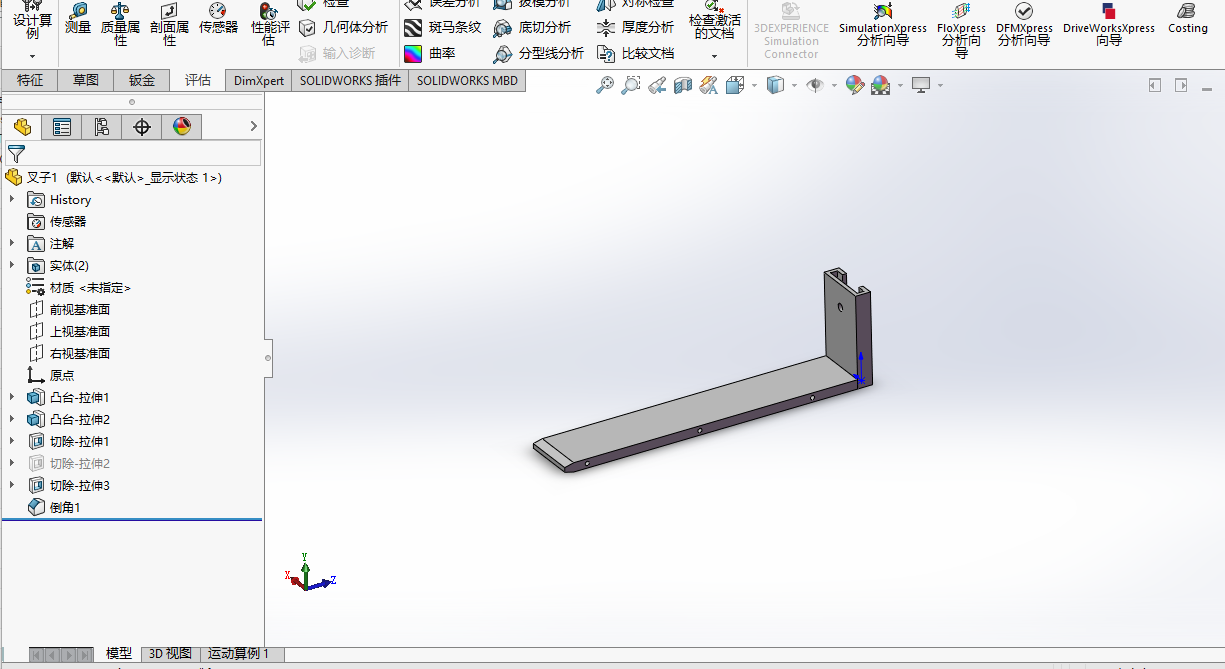Launch SimulationXpress 分析向导
The height and width of the screenshot is (669, 1225).
point(883,25)
